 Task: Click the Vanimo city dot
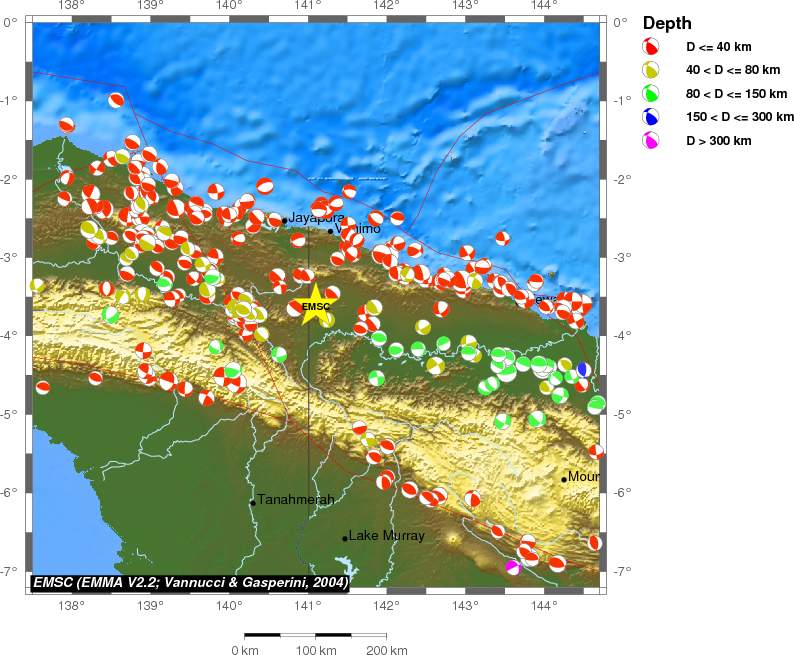[331, 231]
